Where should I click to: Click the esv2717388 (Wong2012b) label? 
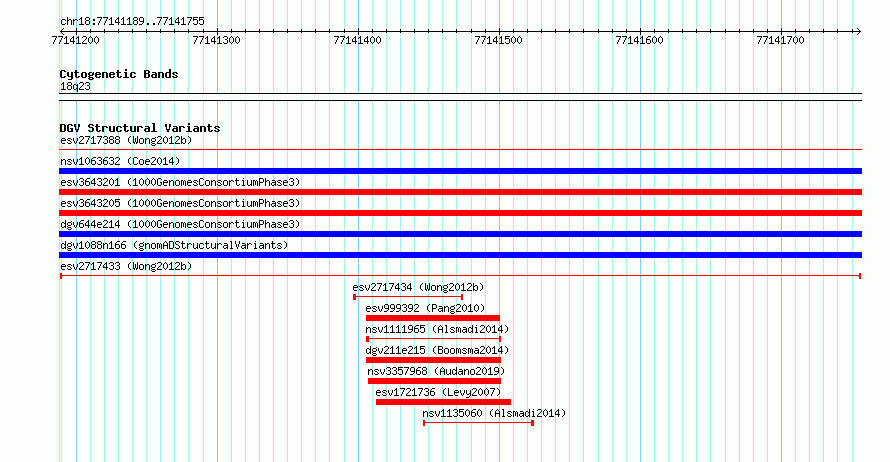(126, 140)
